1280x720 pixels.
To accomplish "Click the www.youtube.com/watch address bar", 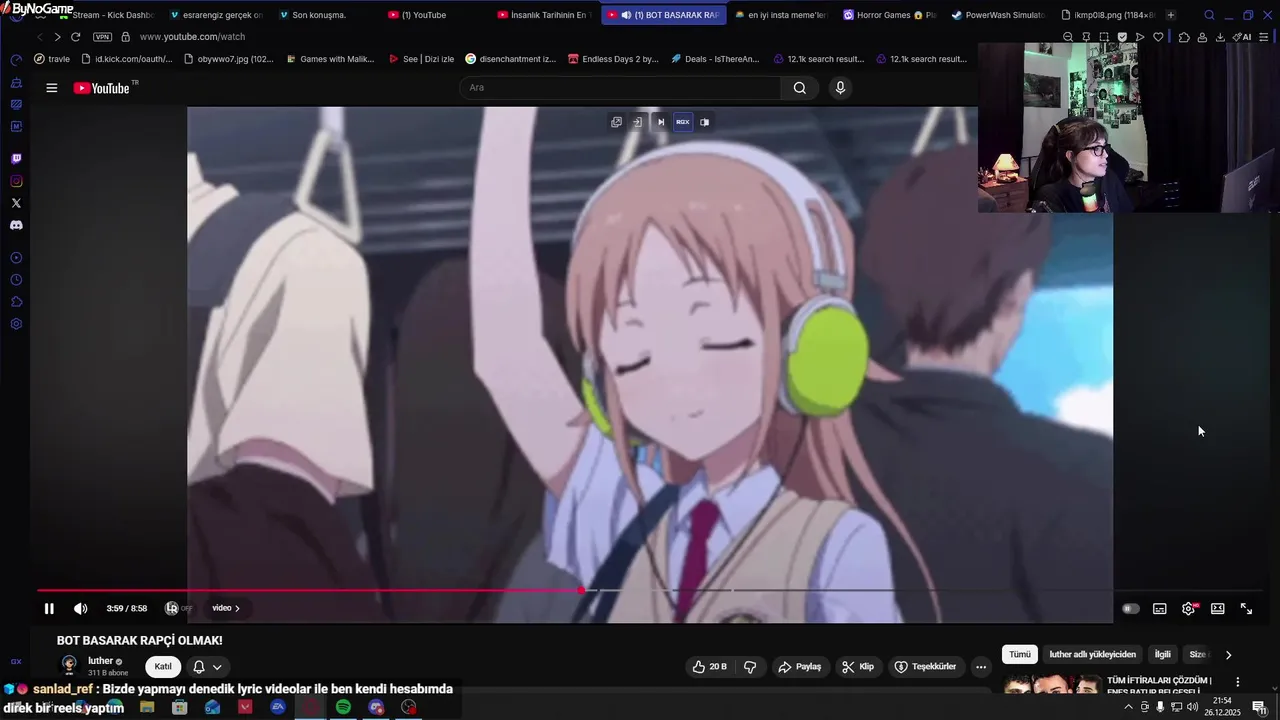I will point(192,37).
